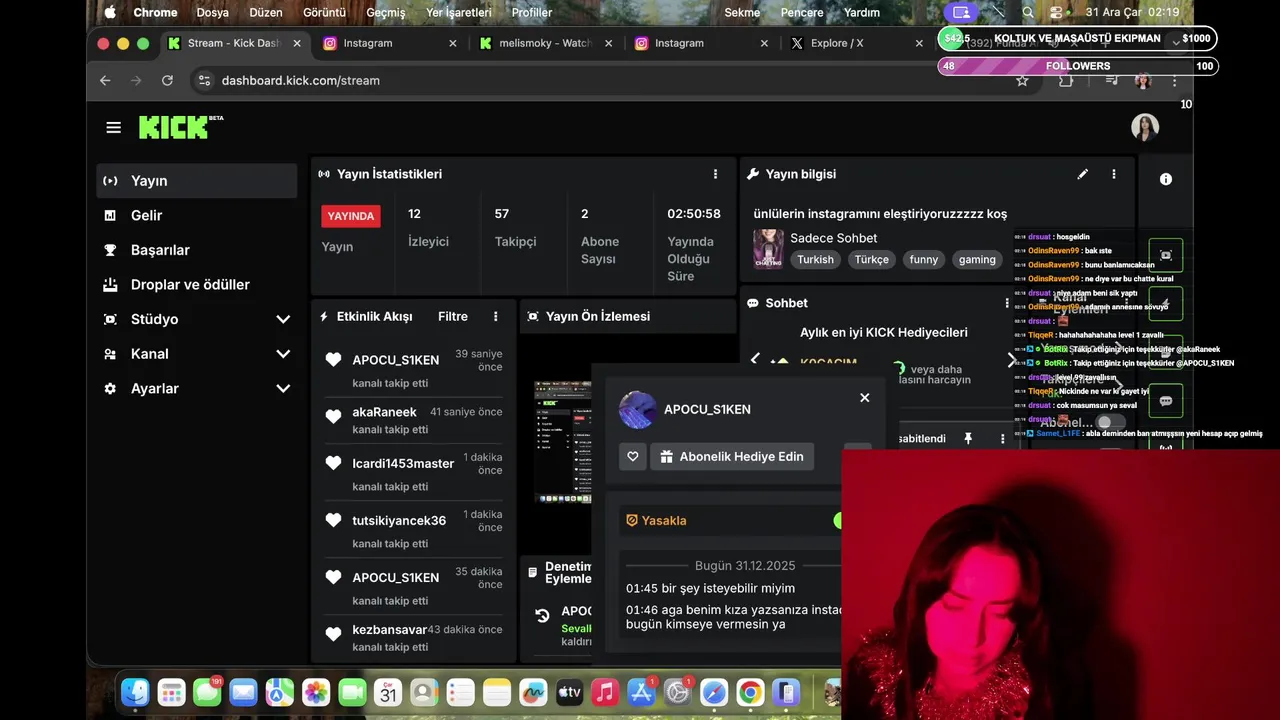
Task: Select Icardi1453master follow event
Action: coord(413,472)
